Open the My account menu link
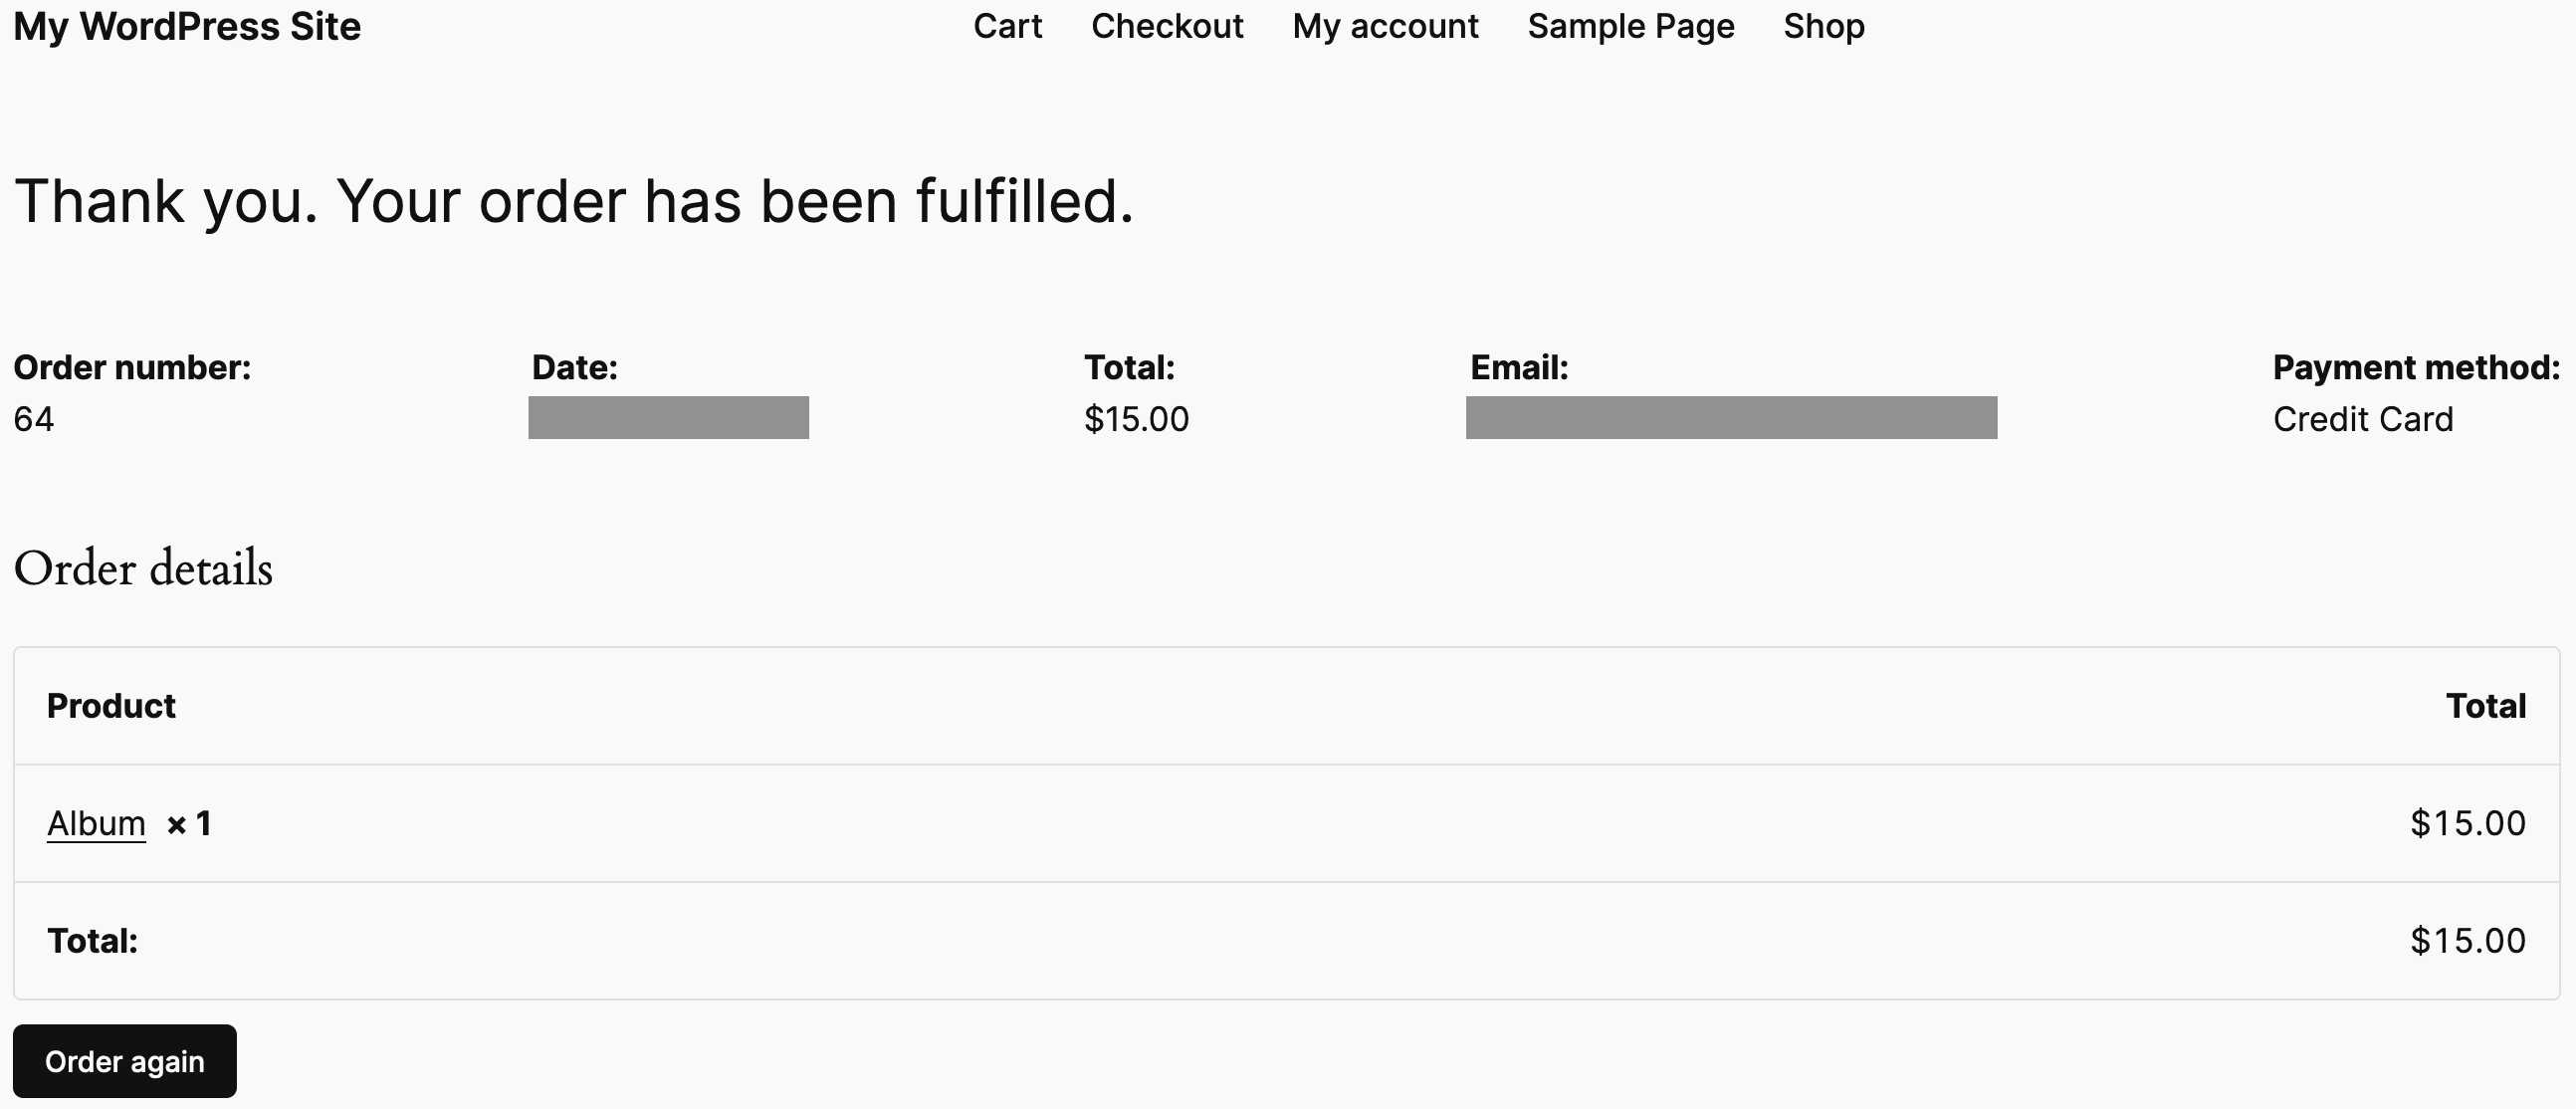Image resolution: width=2576 pixels, height=1109 pixels. click(1385, 27)
